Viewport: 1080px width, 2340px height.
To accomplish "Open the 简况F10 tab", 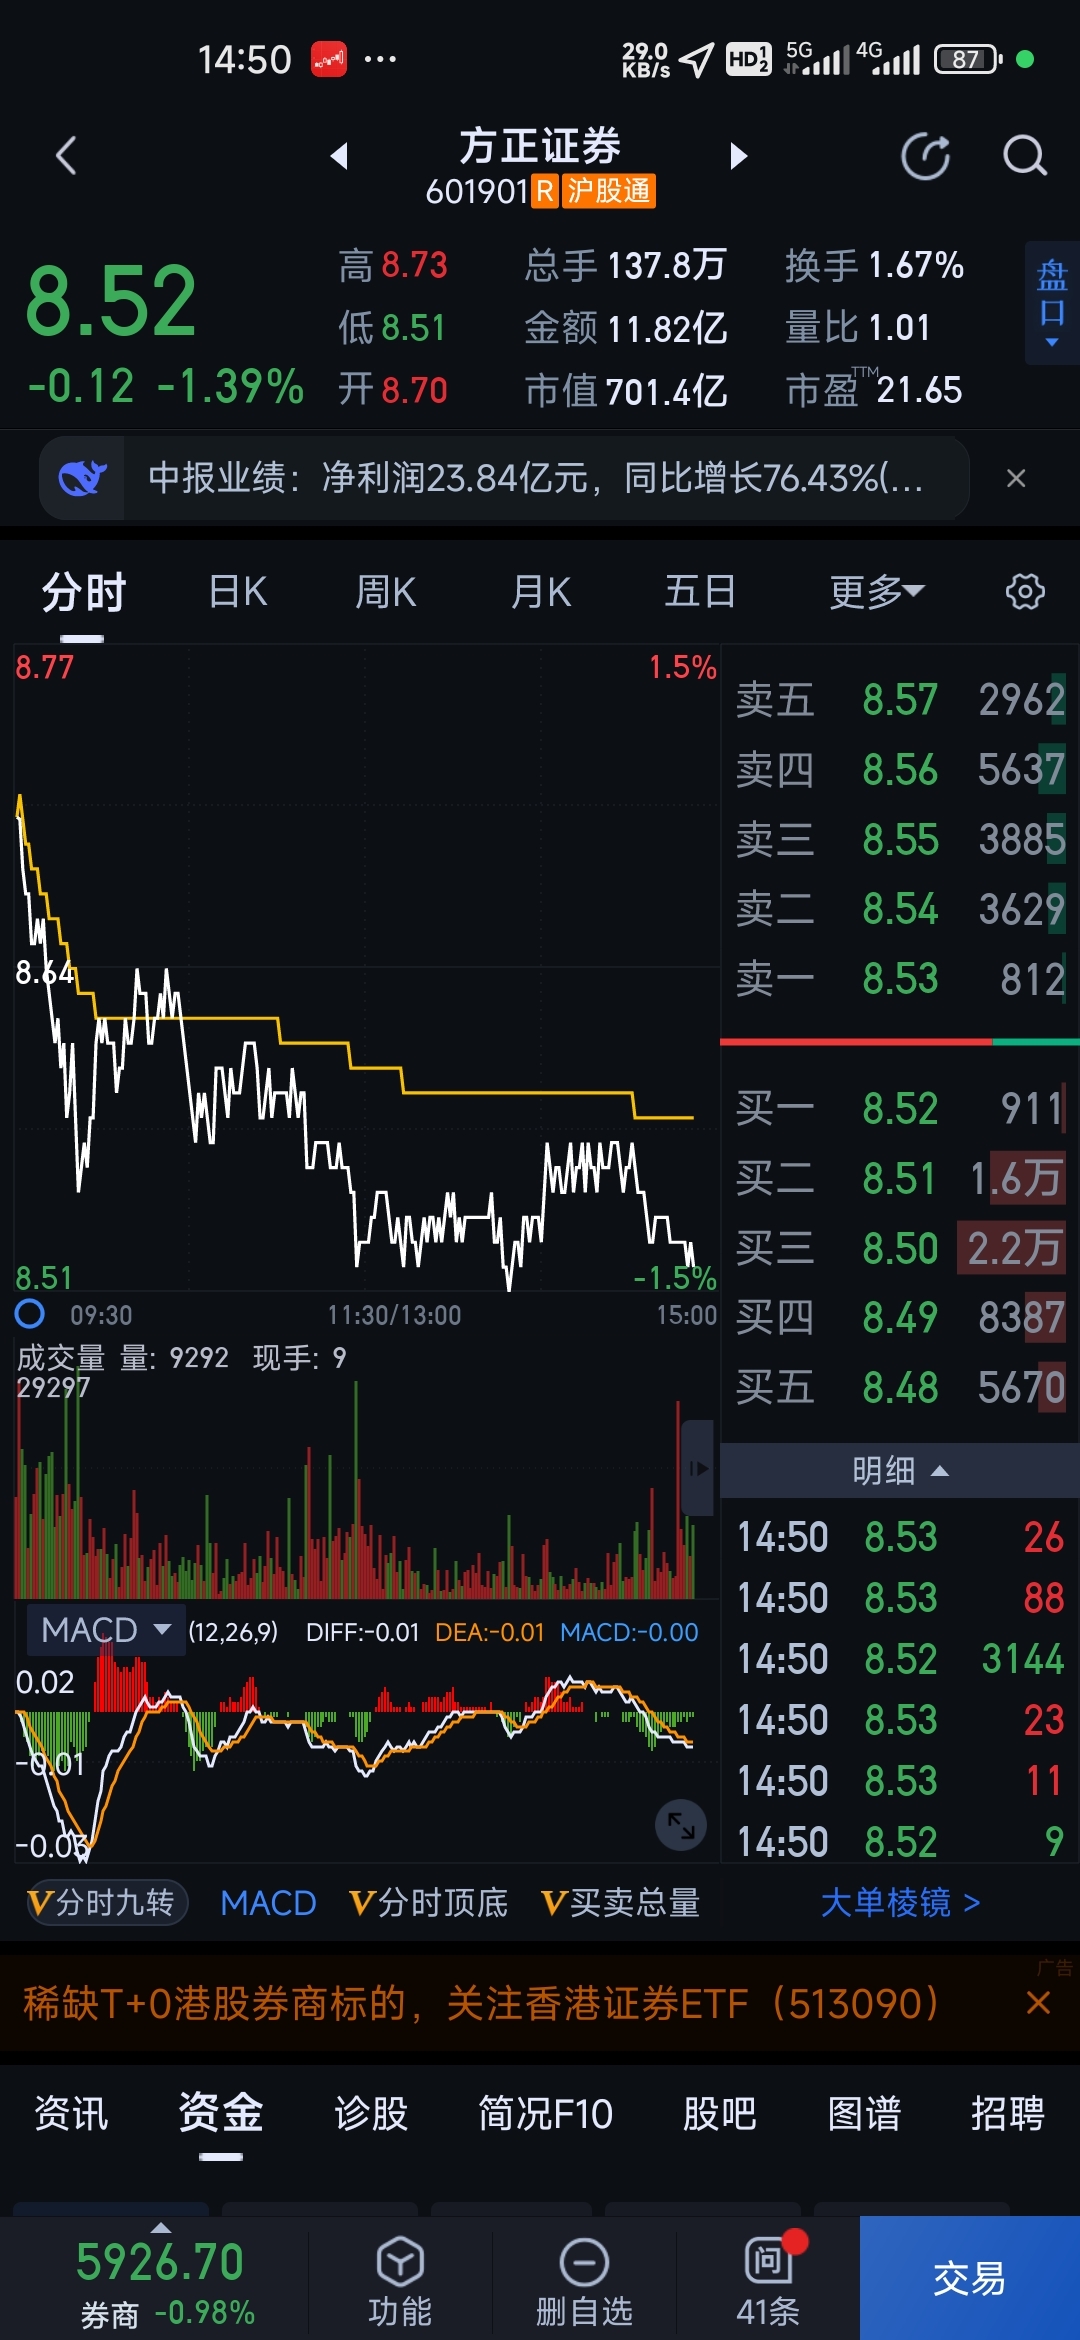I will pyautogui.click(x=545, y=2114).
